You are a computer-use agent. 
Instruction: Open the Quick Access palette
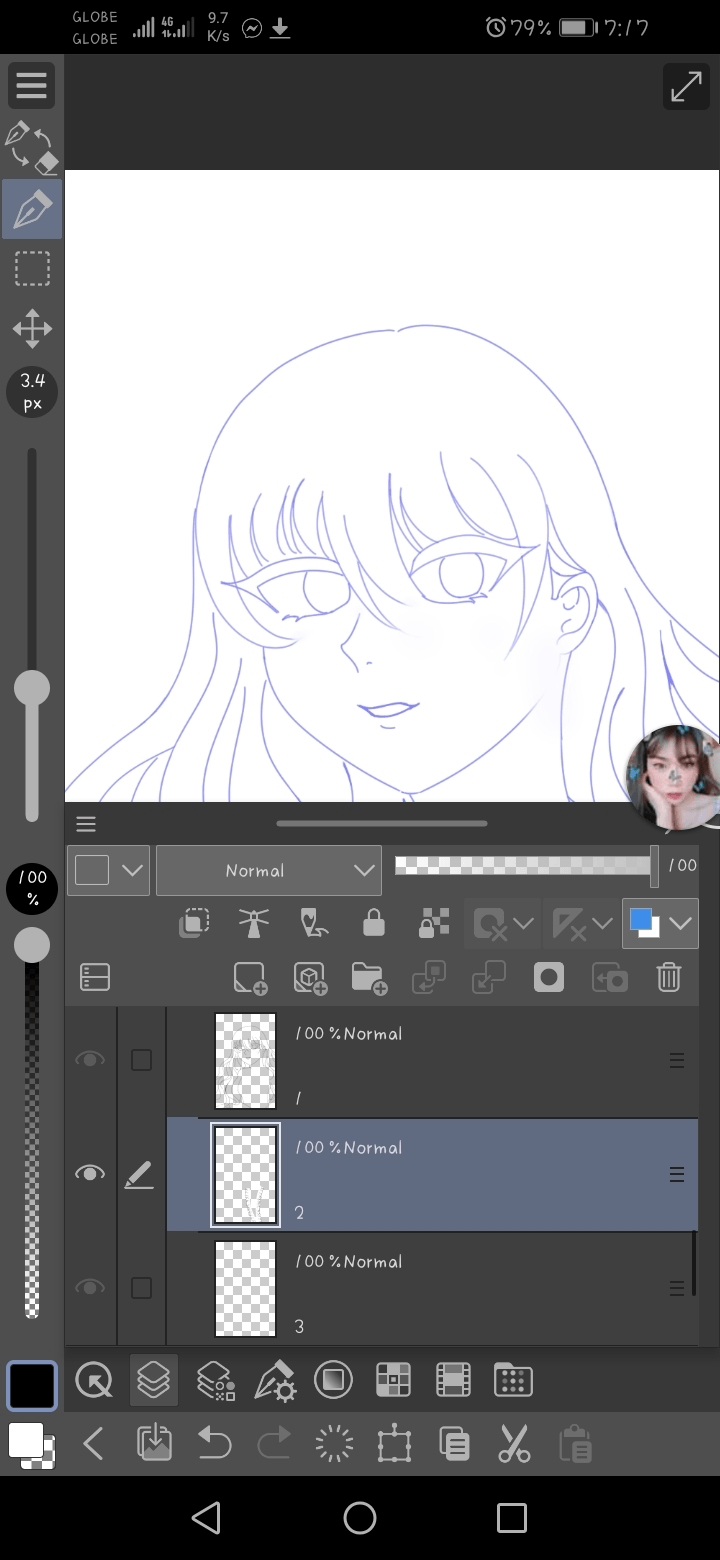tap(95, 1381)
